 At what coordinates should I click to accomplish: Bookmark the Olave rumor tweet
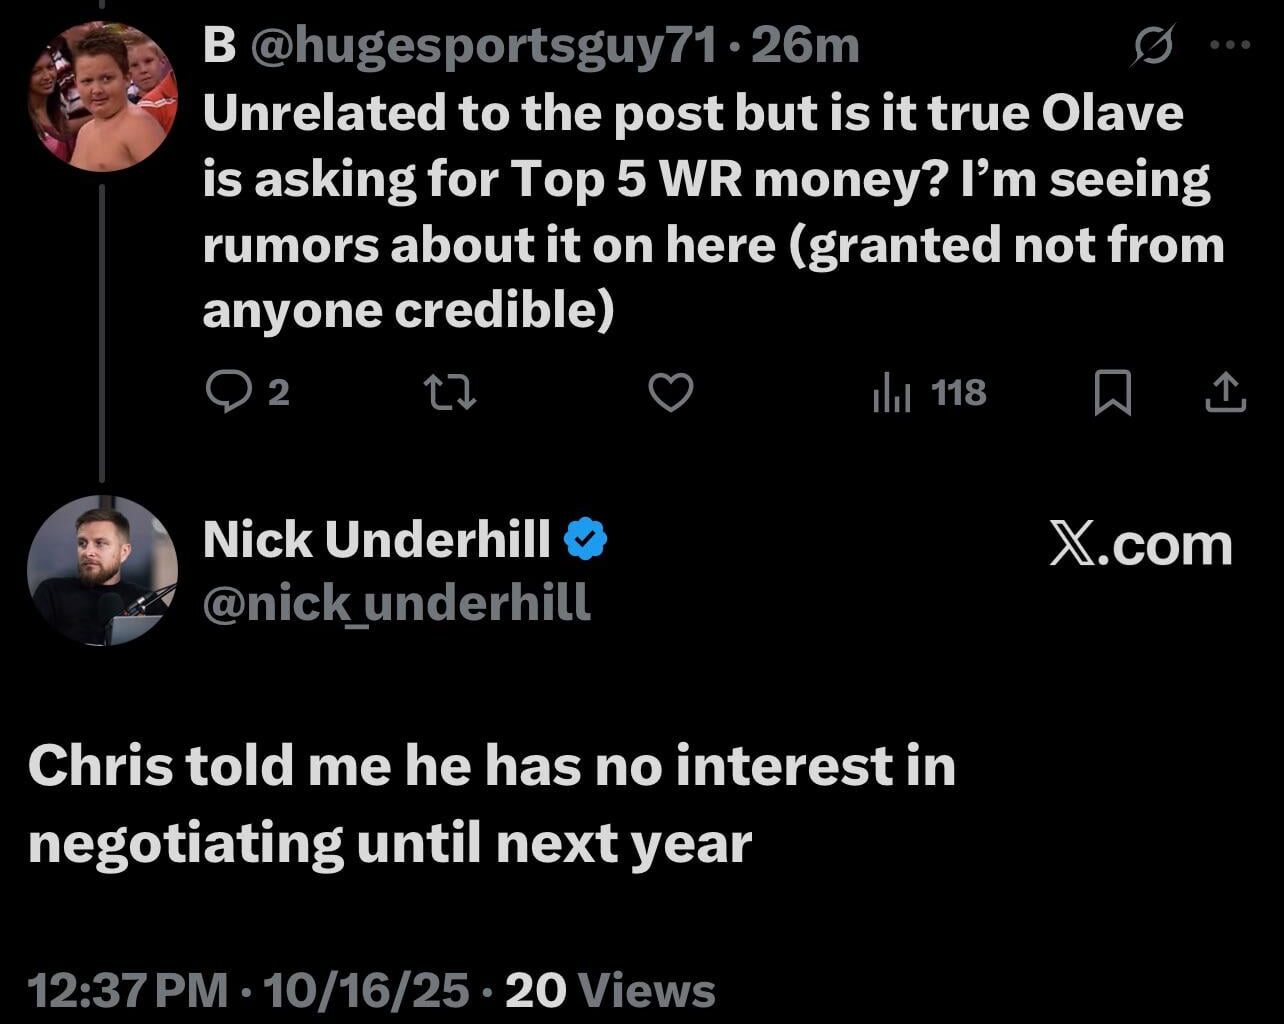(1112, 393)
